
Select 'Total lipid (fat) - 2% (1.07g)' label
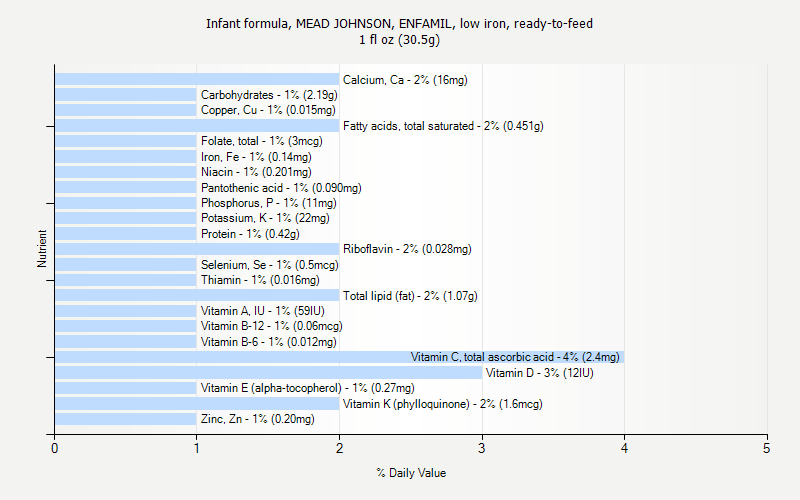coord(410,296)
